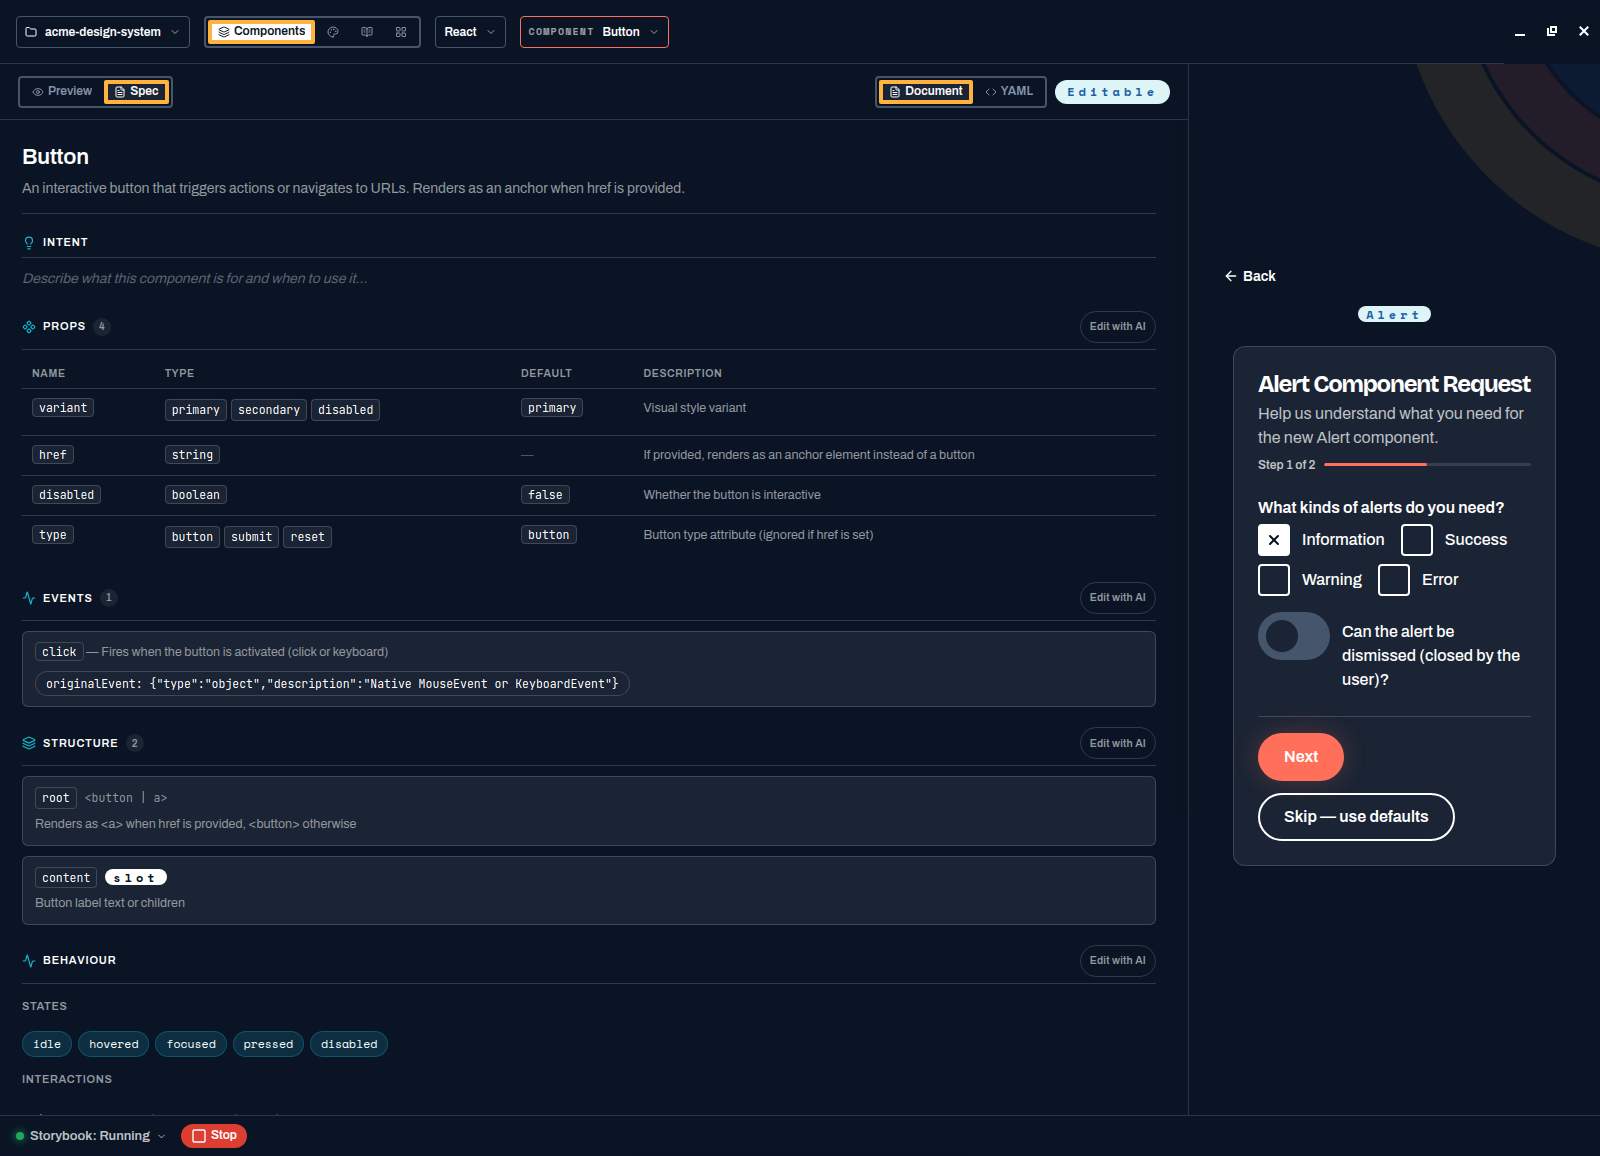Check the Warning alert checkbox
The height and width of the screenshot is (1156, 1600).
1274,580
